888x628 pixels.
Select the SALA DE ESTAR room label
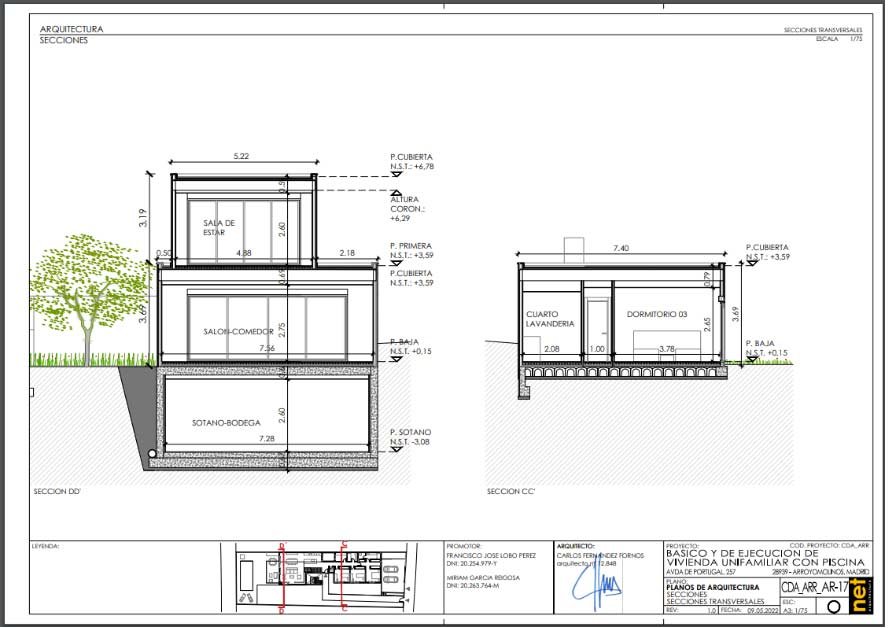click(x=218, y=227)
